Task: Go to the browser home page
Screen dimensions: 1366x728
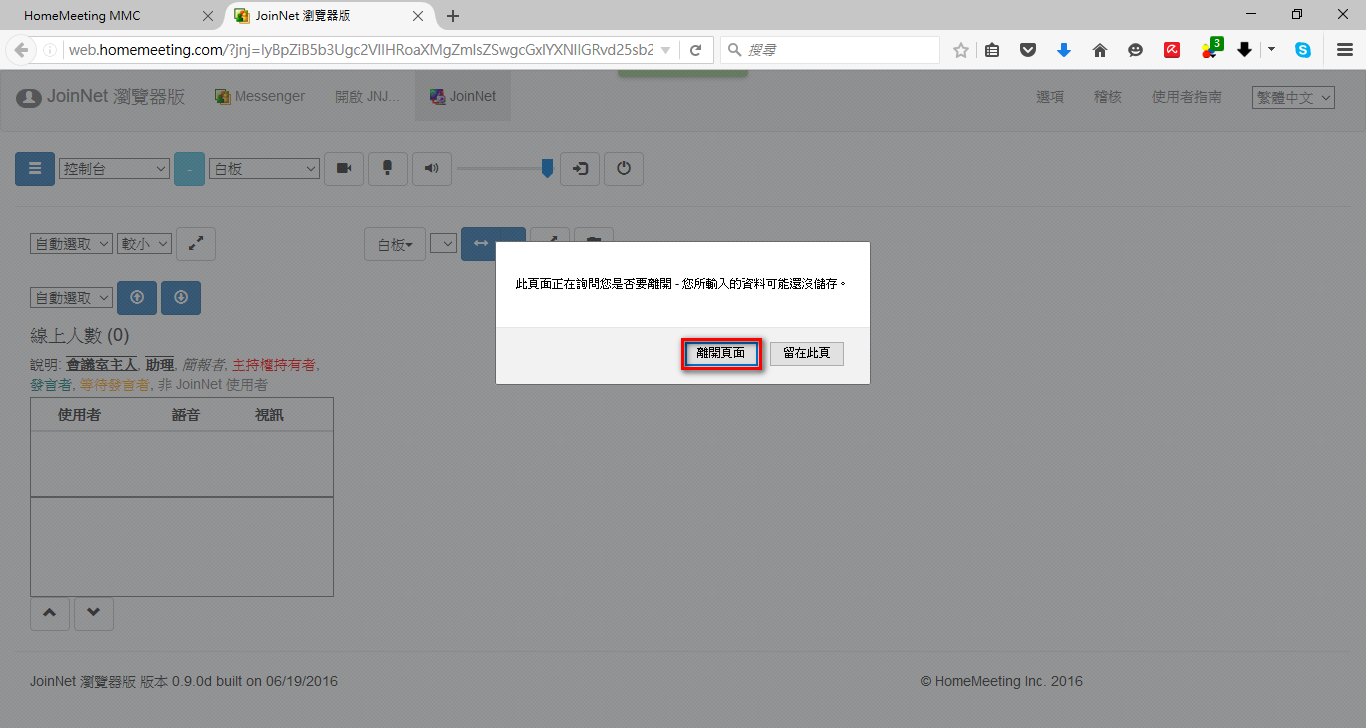Action: [x=1100, y=50]
